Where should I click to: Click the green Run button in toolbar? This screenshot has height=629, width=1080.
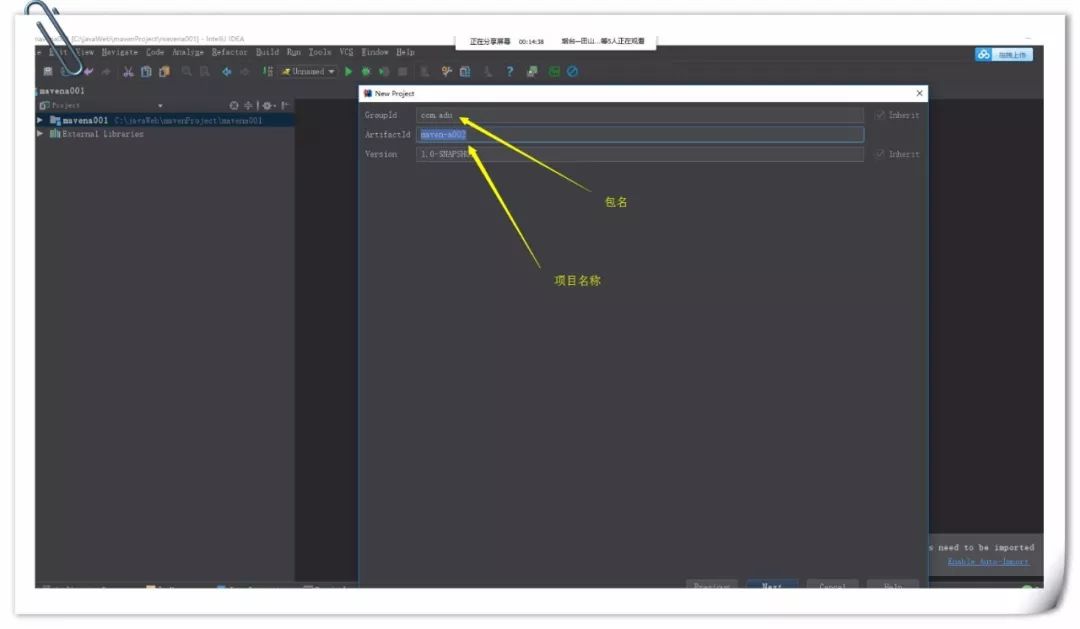pos(349,72)
